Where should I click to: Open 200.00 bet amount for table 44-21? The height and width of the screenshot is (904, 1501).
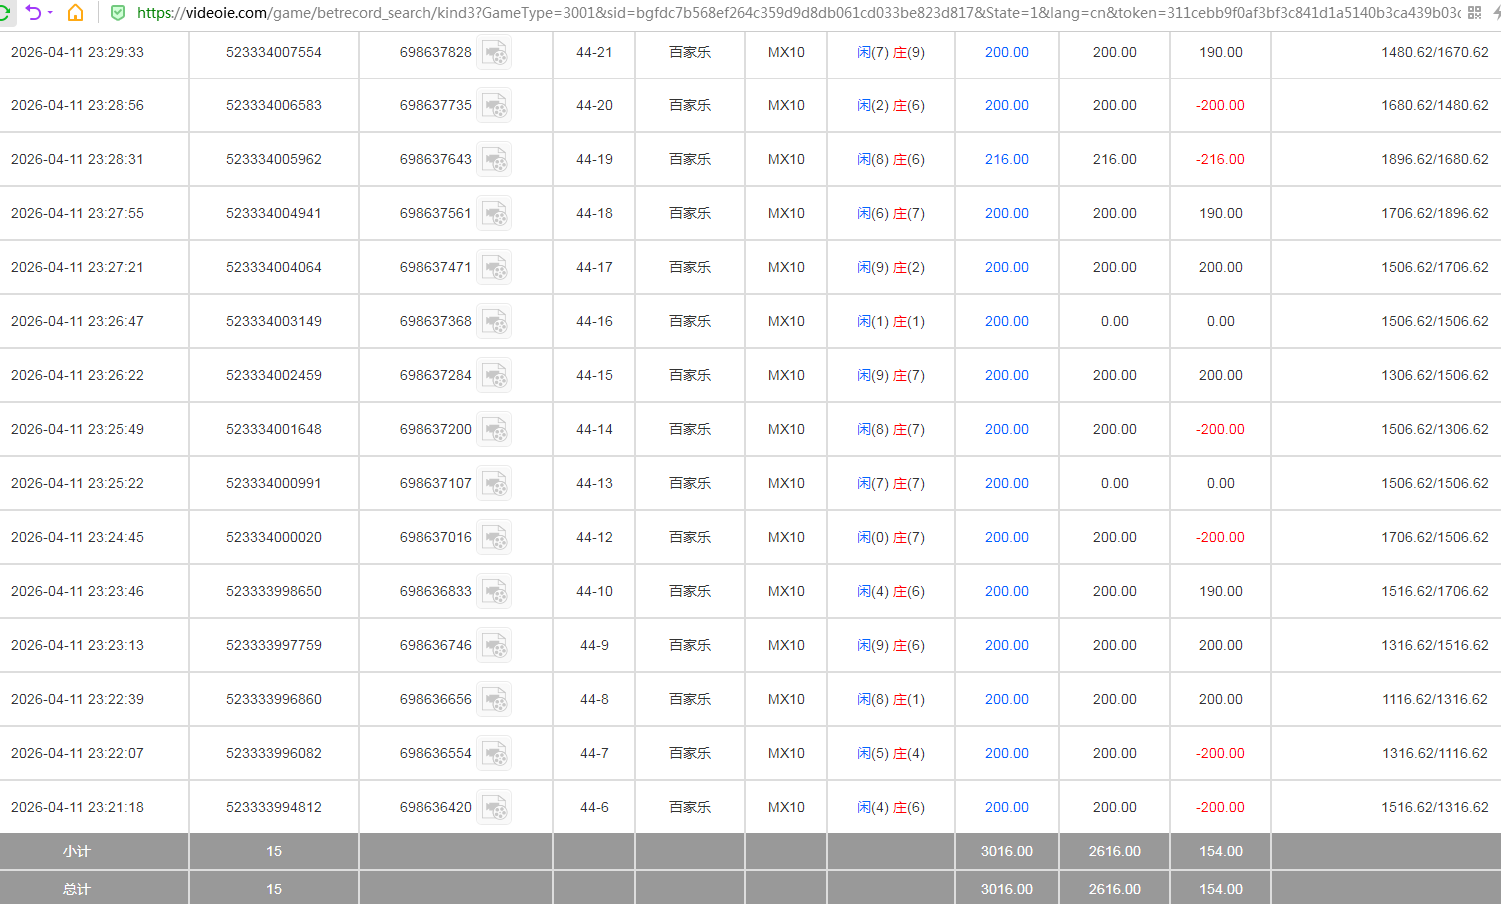(1006, 52)
